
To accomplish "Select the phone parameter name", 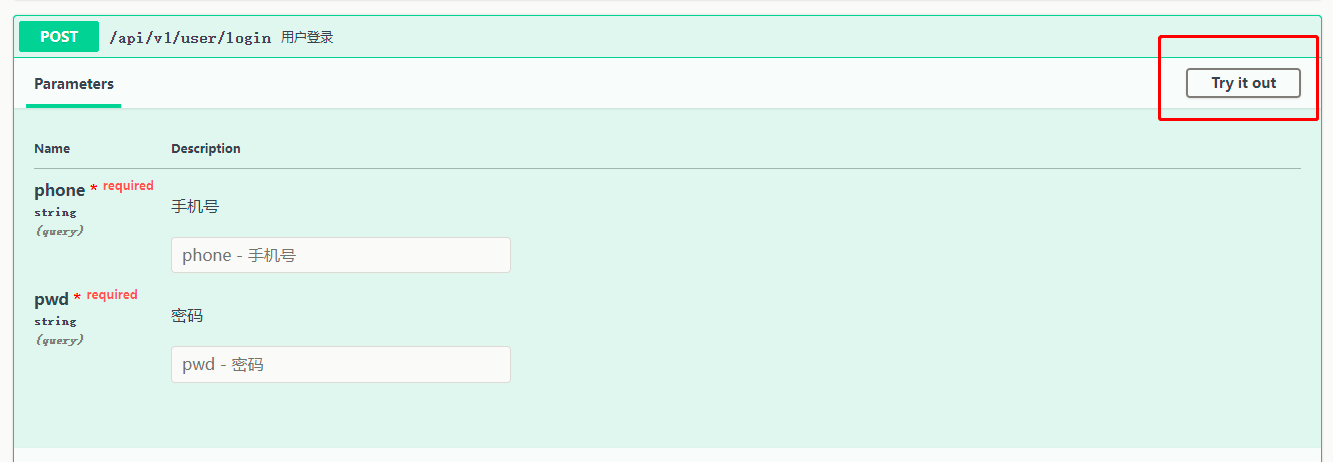I will point(60,190).
